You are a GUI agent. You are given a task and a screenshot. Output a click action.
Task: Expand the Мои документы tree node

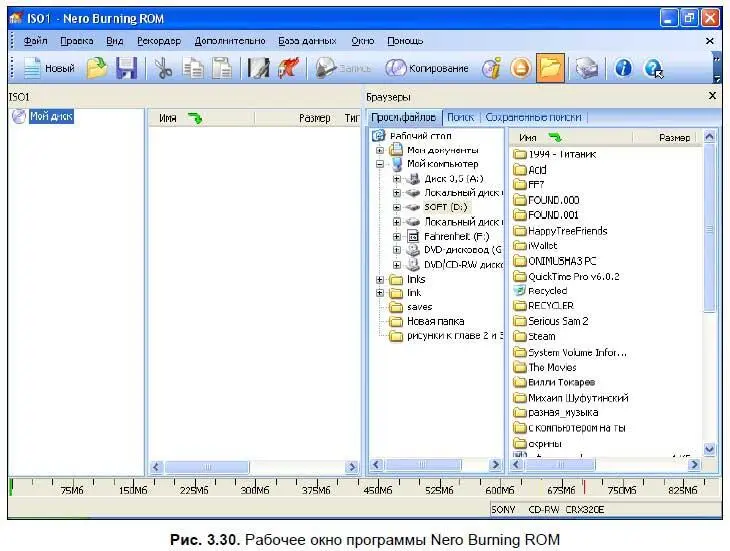(381, 150)
